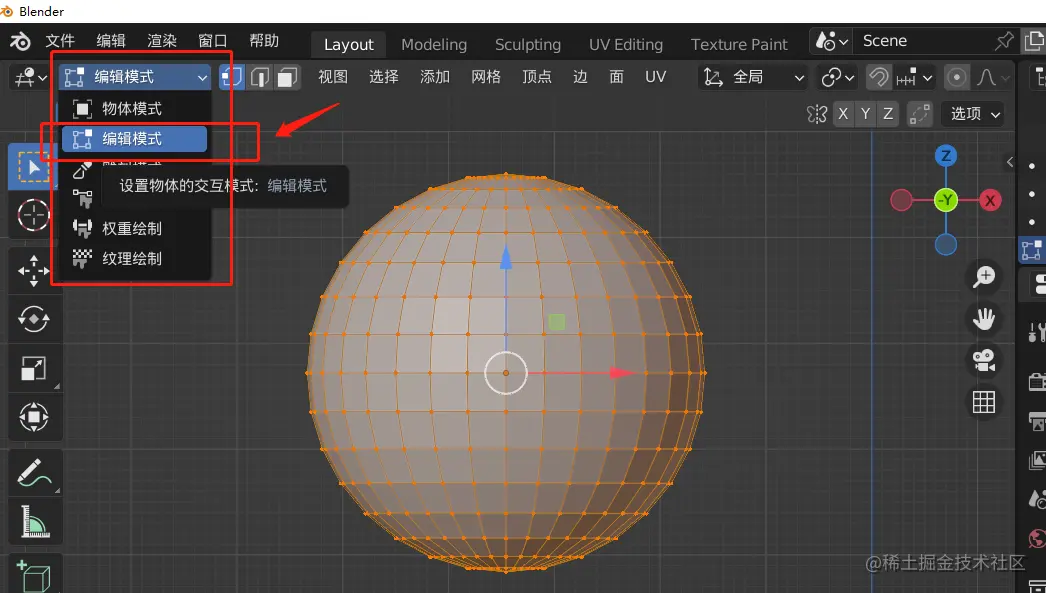Image resolution: width=1046 pixels, height=593 pixels.
Task: Choose the combined Transform tool
Action: (x=33, y=417)
